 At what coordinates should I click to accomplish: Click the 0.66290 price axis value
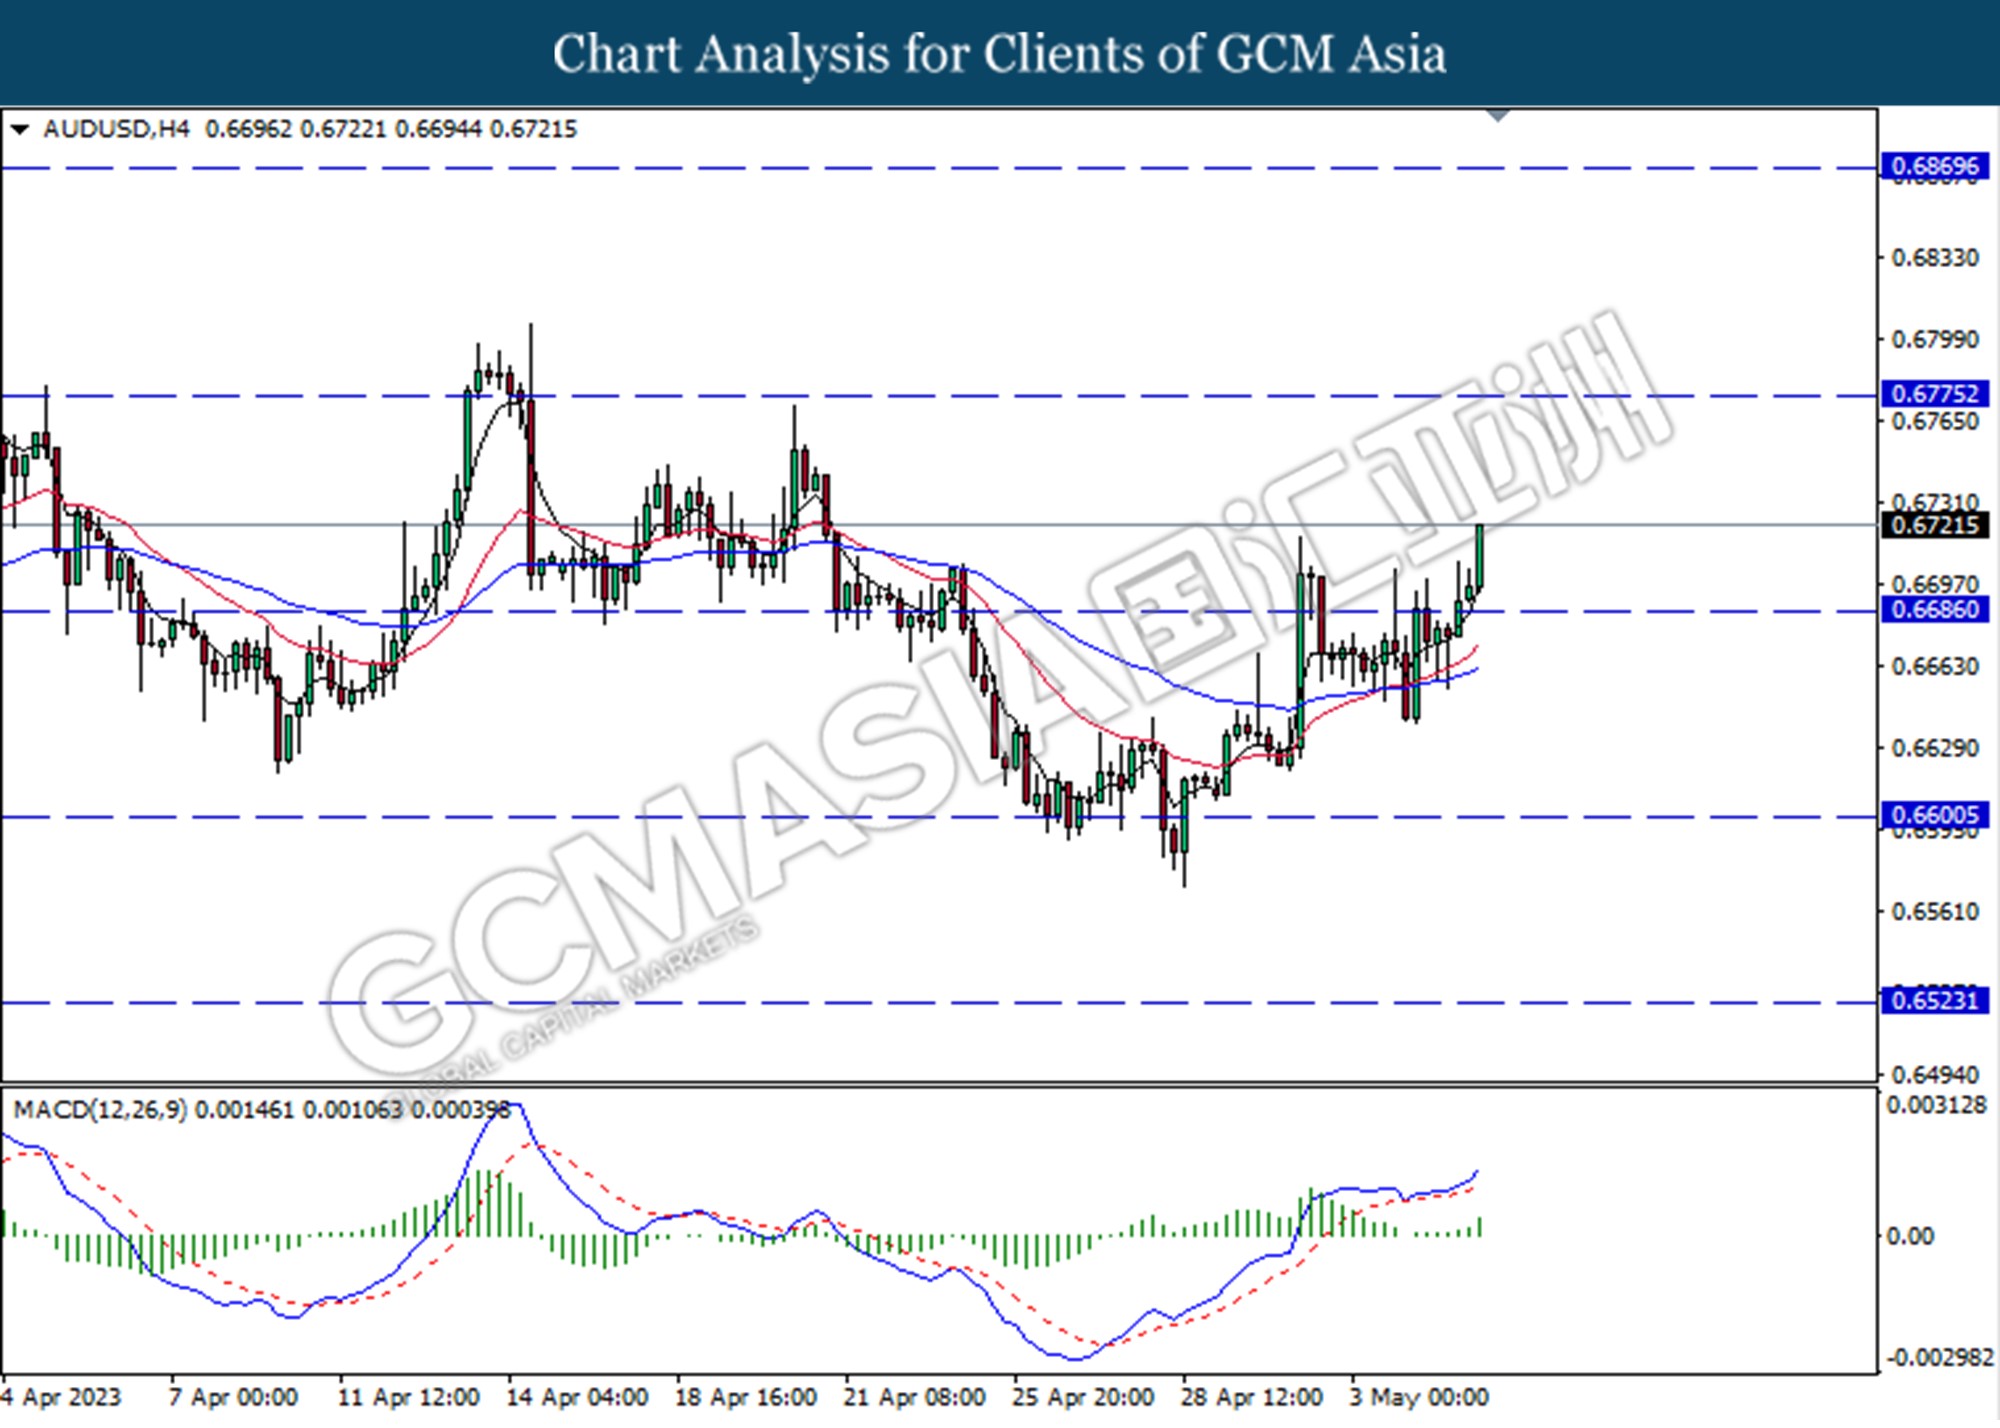pos(1935,748)
